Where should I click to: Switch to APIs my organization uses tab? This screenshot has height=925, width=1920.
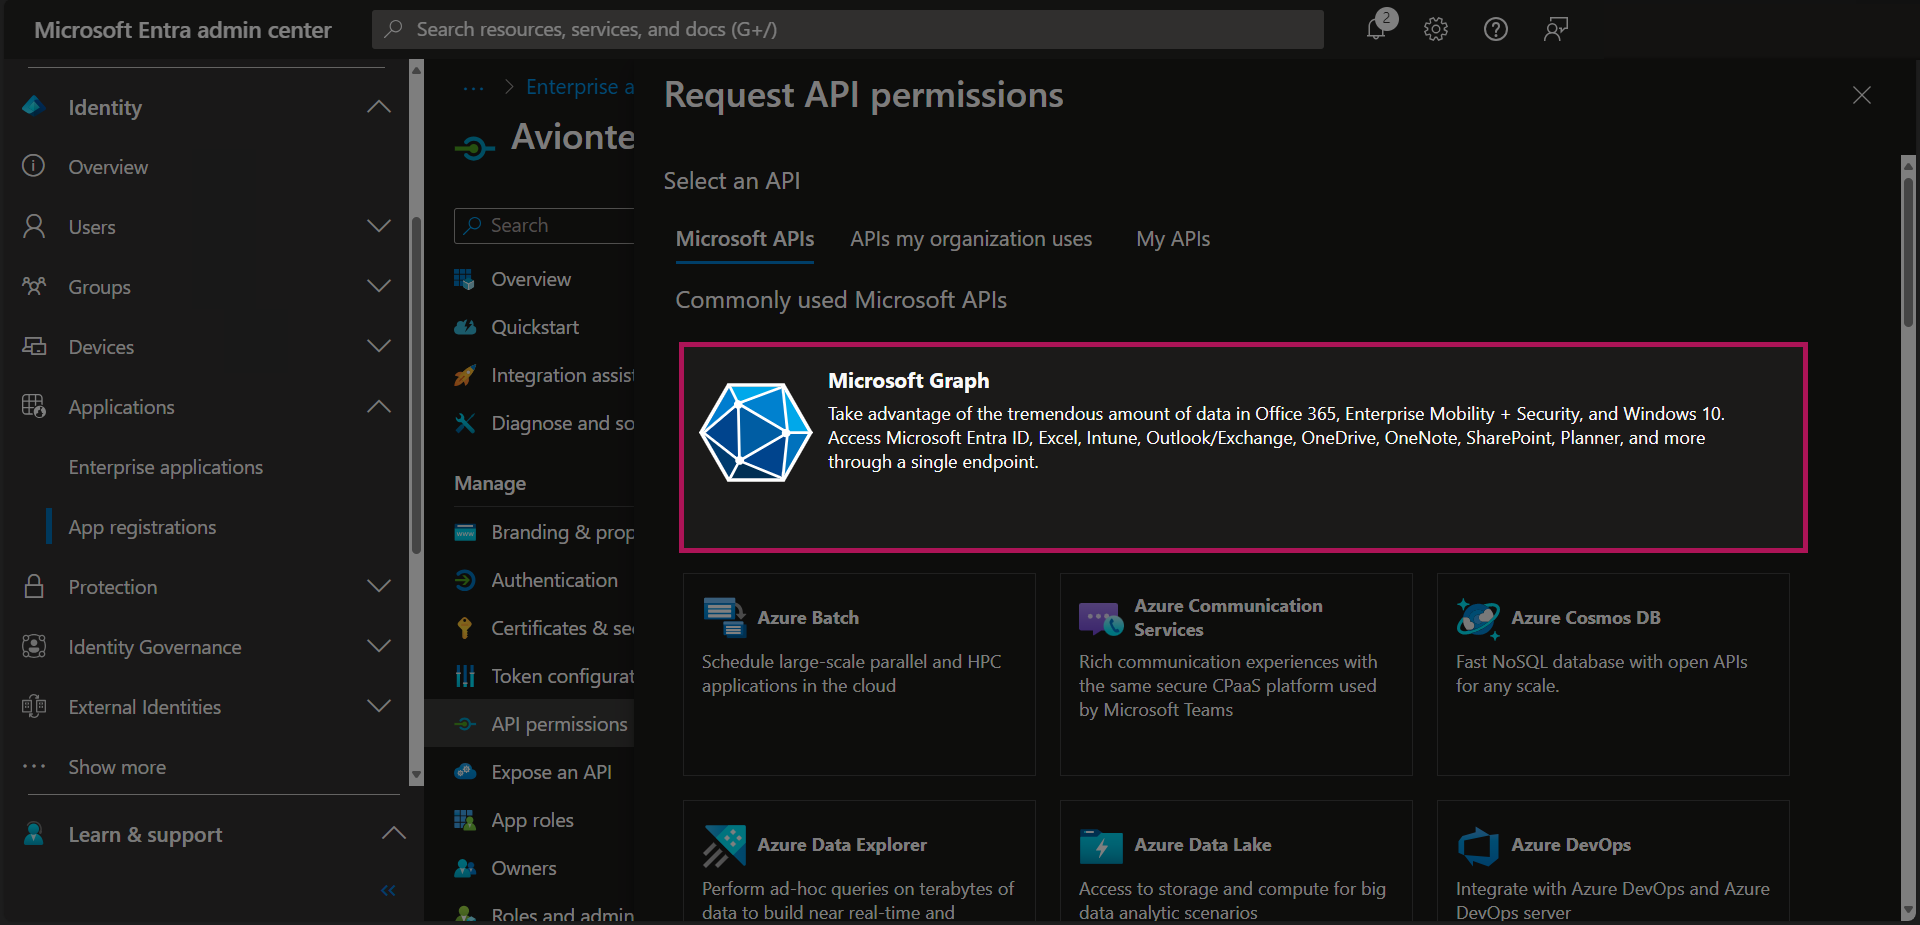coord(970,239)
